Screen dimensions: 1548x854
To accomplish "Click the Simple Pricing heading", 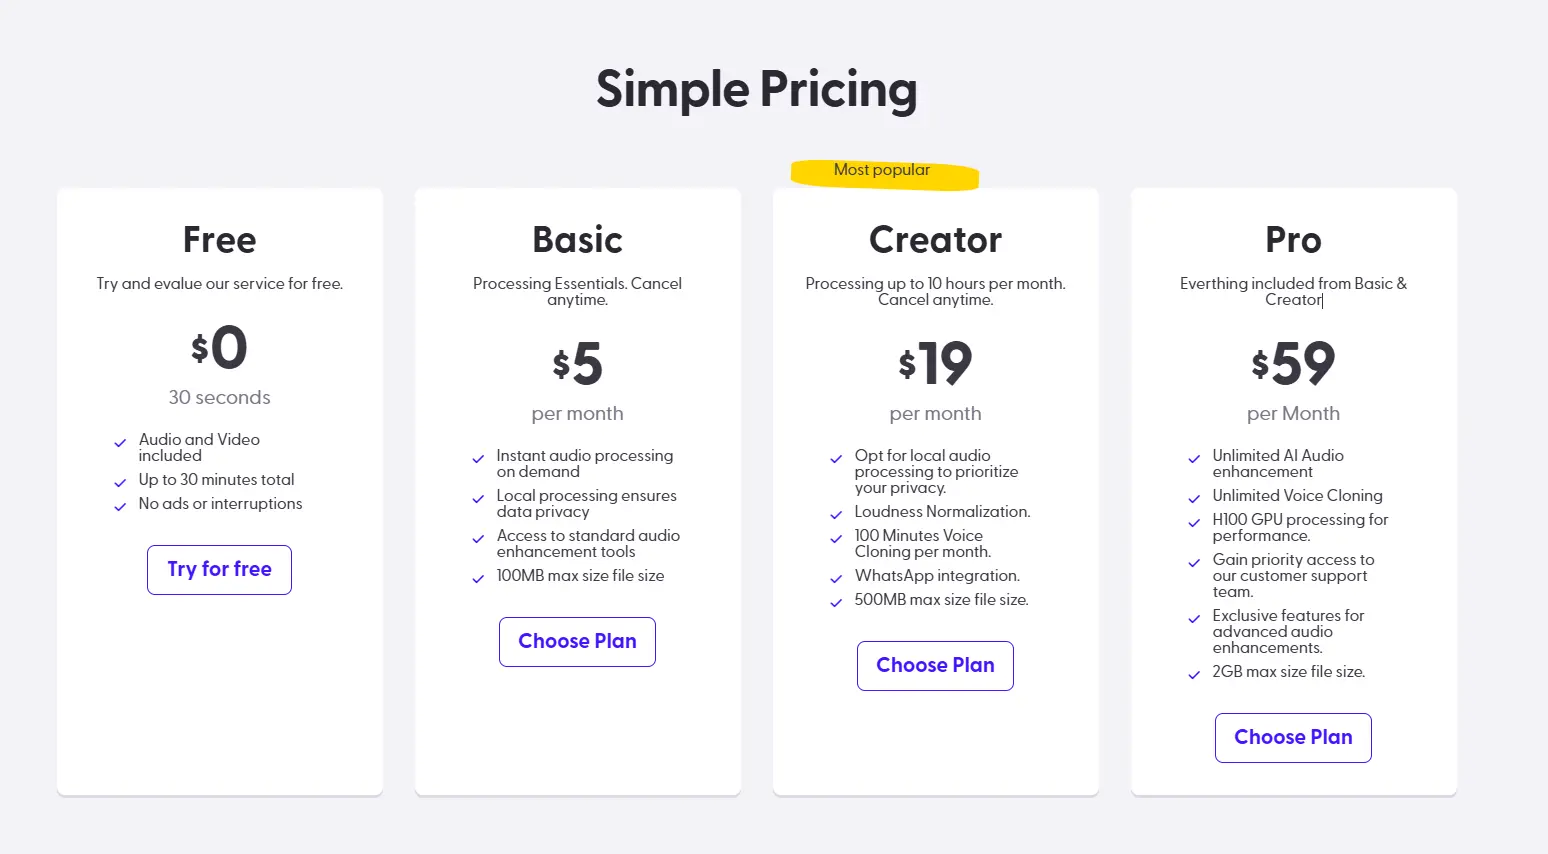I will pyautogui.click(x=757, y=90).
